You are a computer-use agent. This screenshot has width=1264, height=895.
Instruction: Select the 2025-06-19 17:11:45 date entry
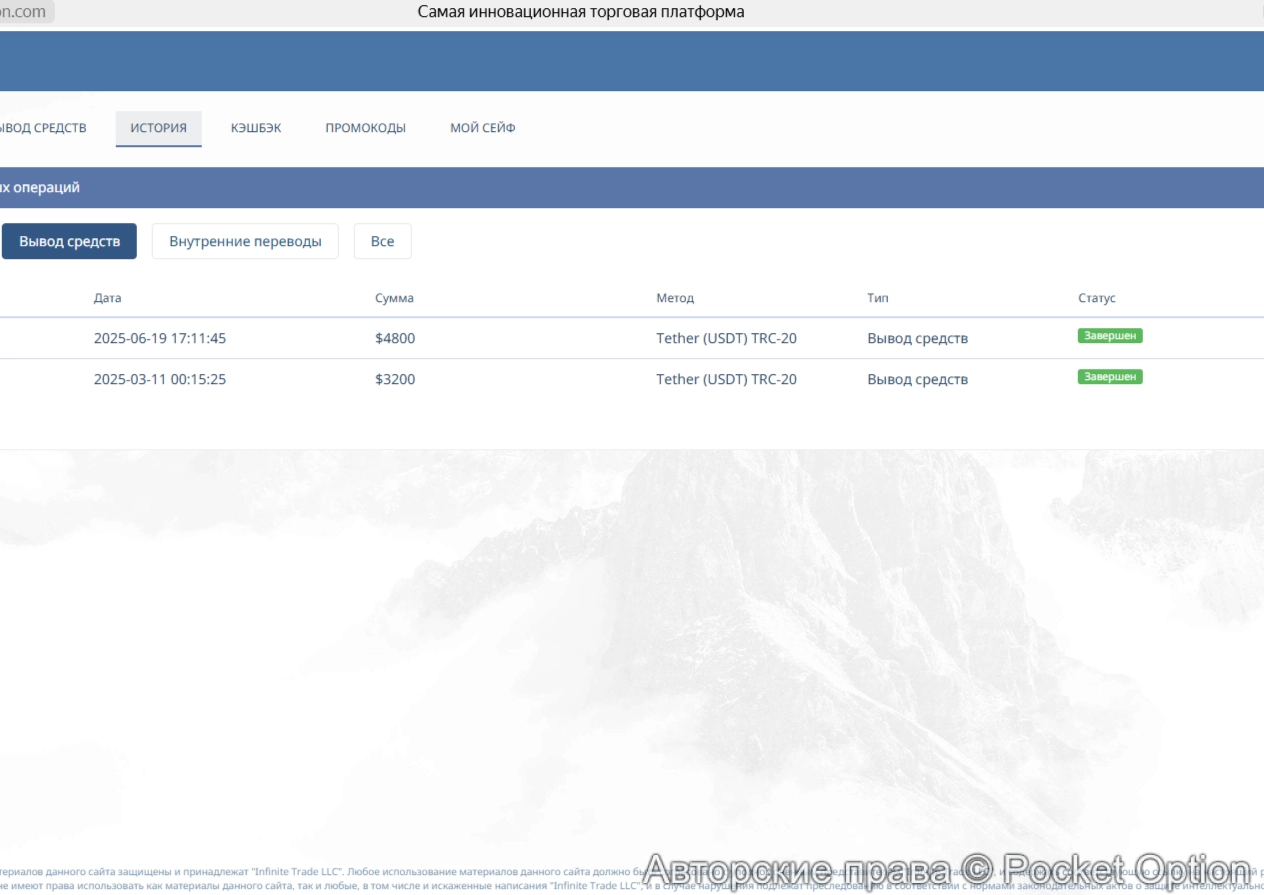point(160,338)
